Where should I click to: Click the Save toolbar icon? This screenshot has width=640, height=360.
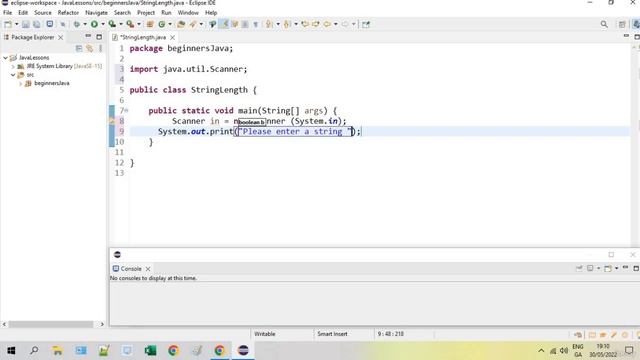point(26,24)
